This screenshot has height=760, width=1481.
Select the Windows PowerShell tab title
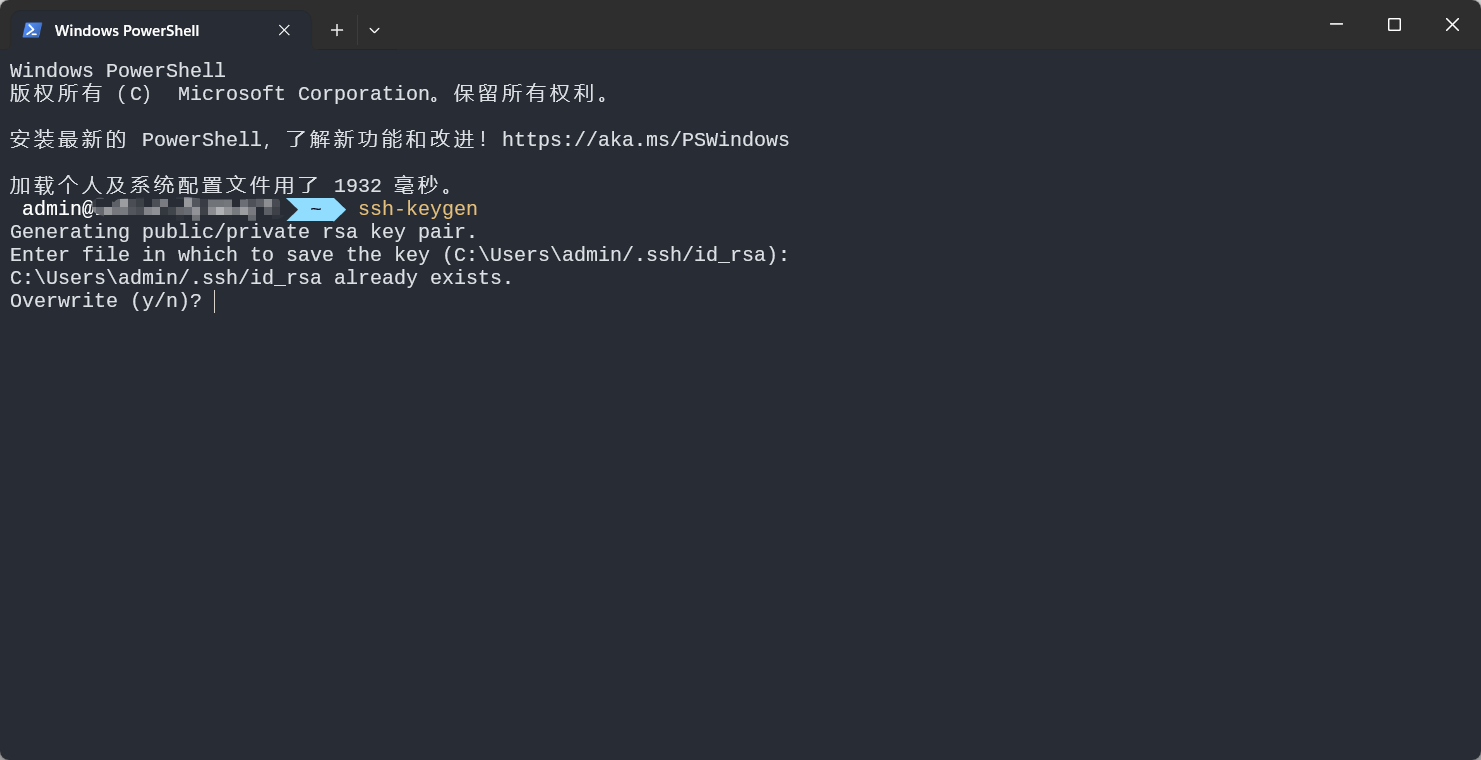pyautogui.click(x=127, y=30)
